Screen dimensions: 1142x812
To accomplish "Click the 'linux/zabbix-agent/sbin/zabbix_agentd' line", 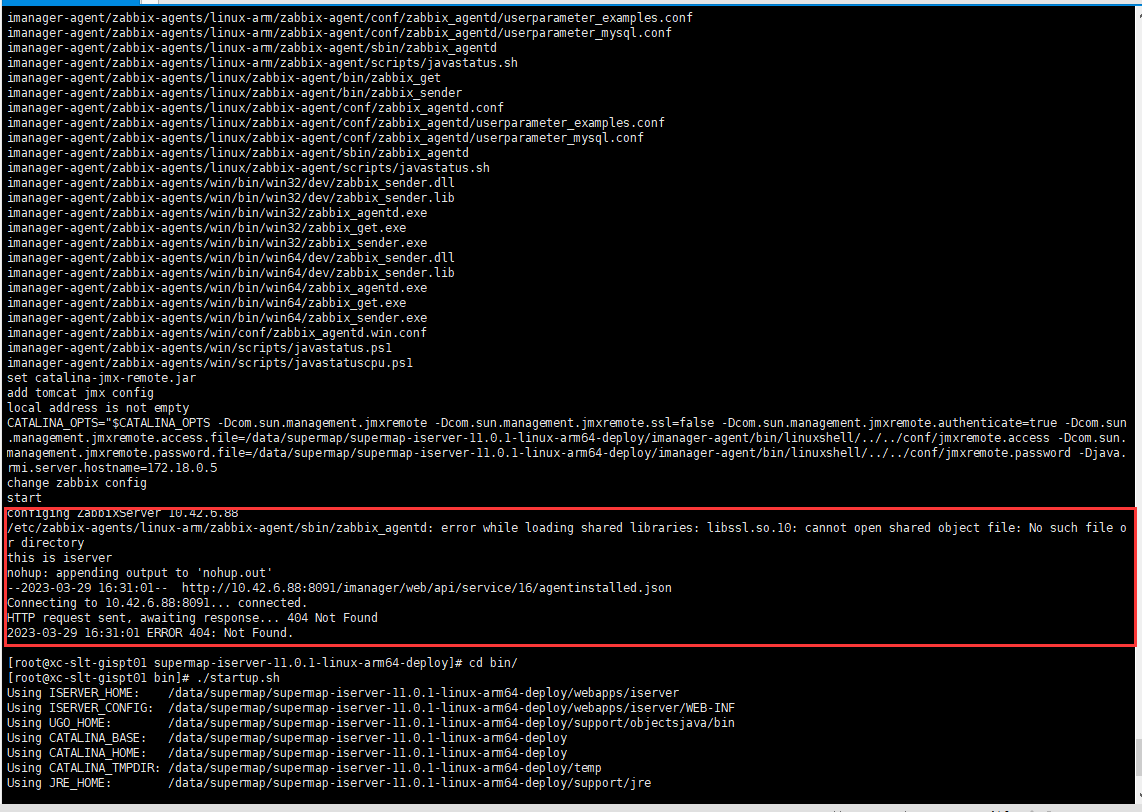I will tap(237, 153).
